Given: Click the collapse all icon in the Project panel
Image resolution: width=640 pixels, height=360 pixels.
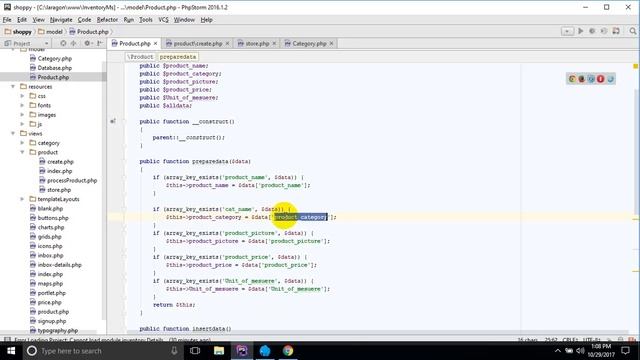Looking at the screenshot, I should 73,43.
